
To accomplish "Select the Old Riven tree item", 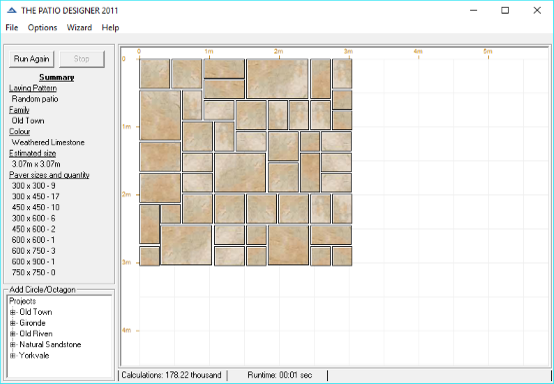I will [36, 334].
